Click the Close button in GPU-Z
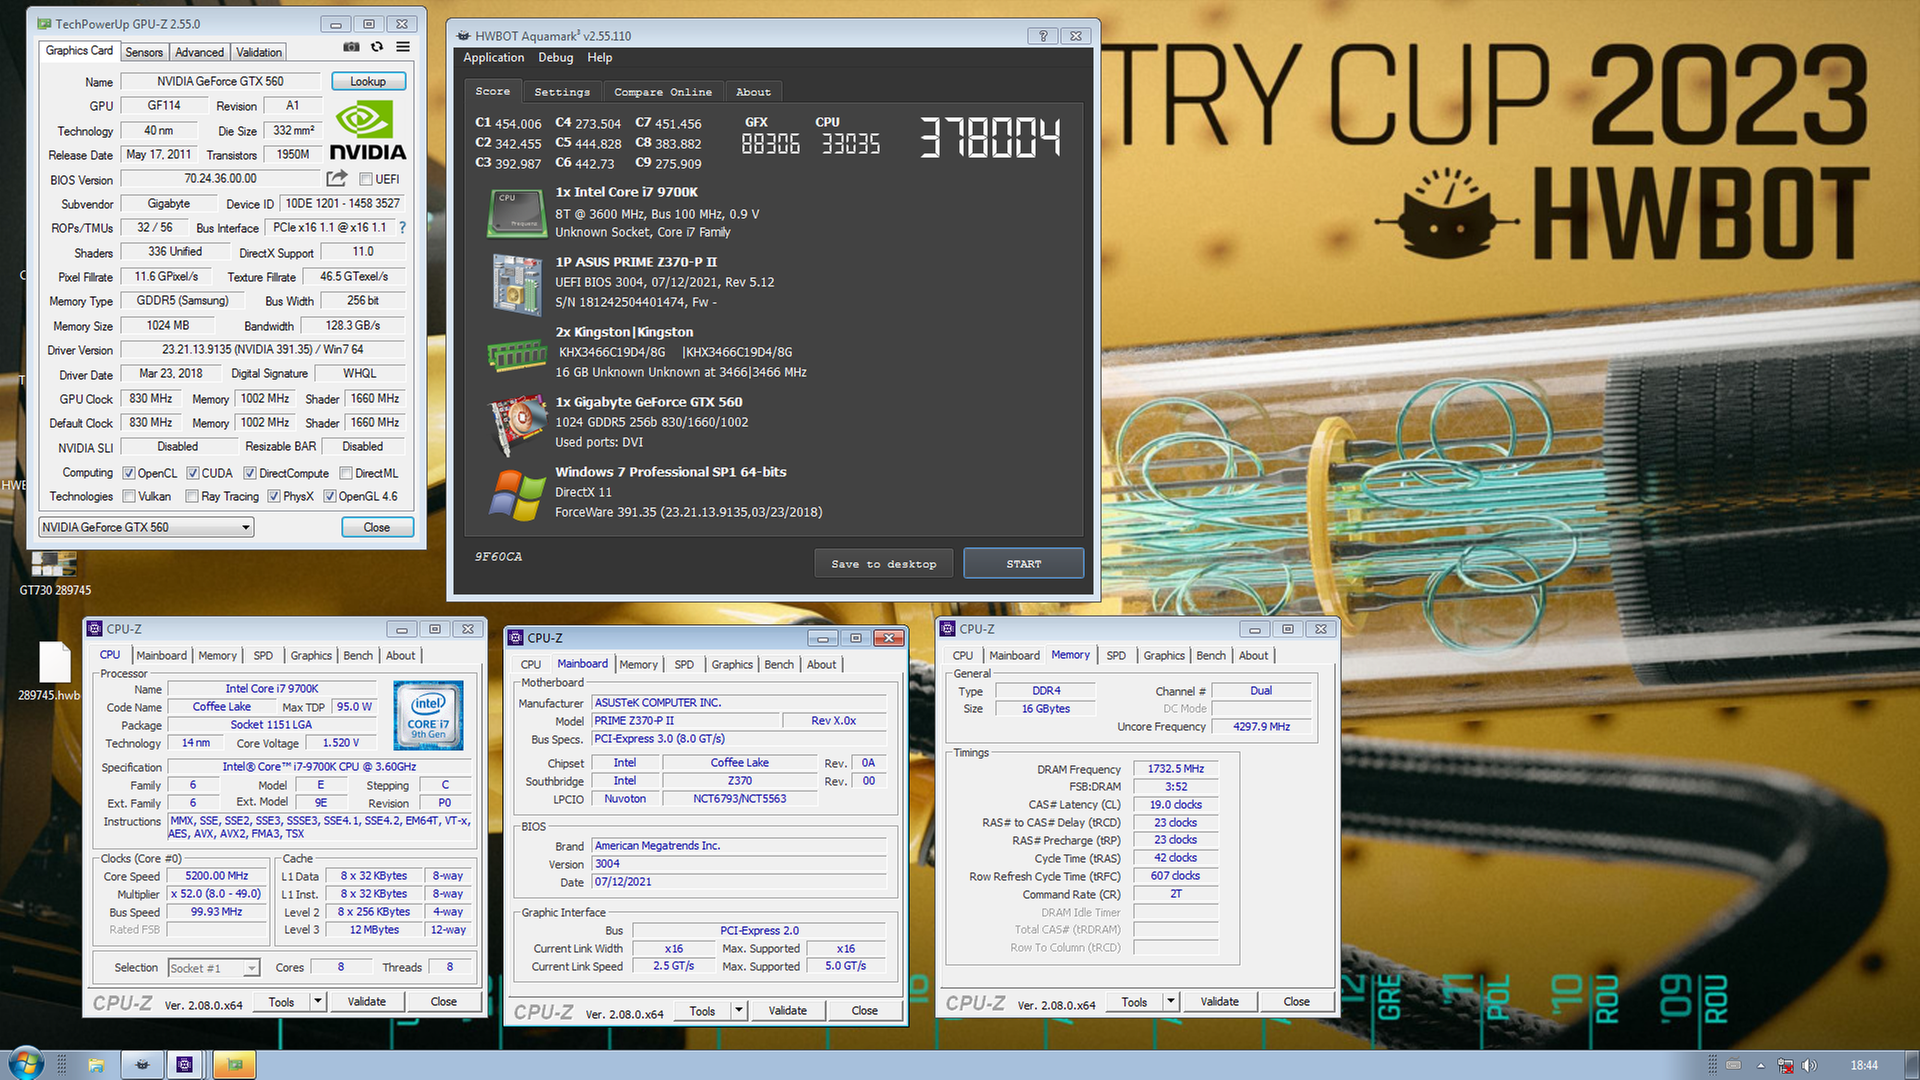Viewport: 1920px width, 1080px height. [x=377, y=527]
